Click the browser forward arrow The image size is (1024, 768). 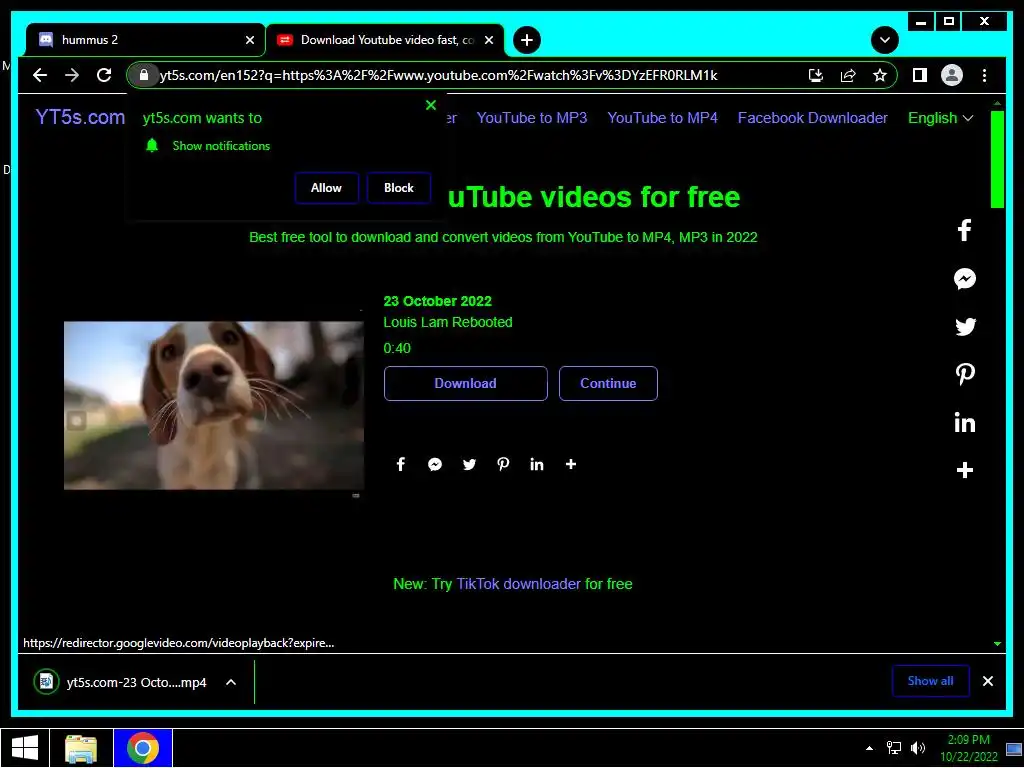72,75
